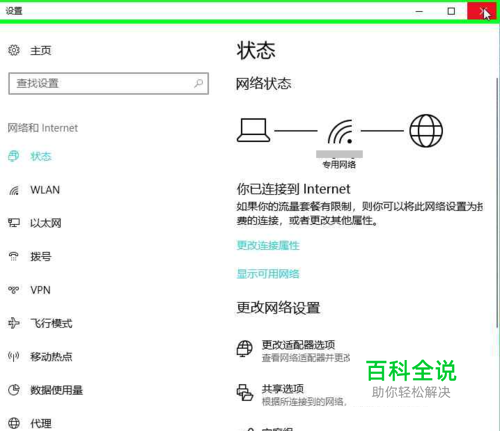Image resolution: width=500 pixels, height=431 pixels.
Task: Click the Wi-Fi signal icon in diagram
Action: (340, 132)
